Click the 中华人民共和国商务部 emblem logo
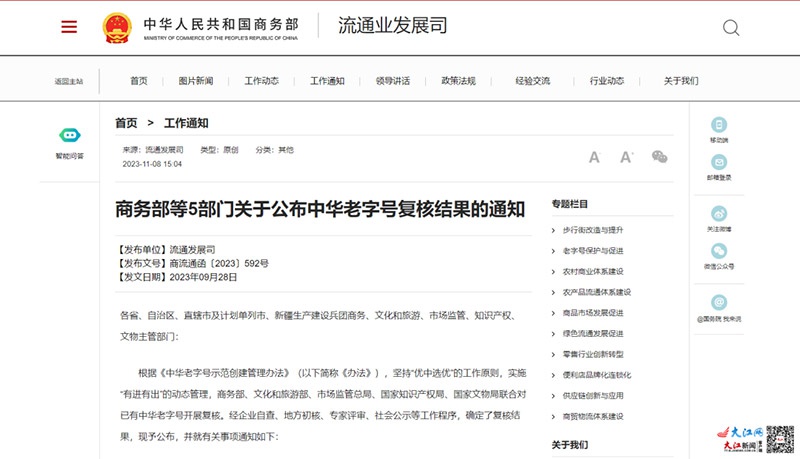Viewport: 800px width, 459px height. coord(121,27)
